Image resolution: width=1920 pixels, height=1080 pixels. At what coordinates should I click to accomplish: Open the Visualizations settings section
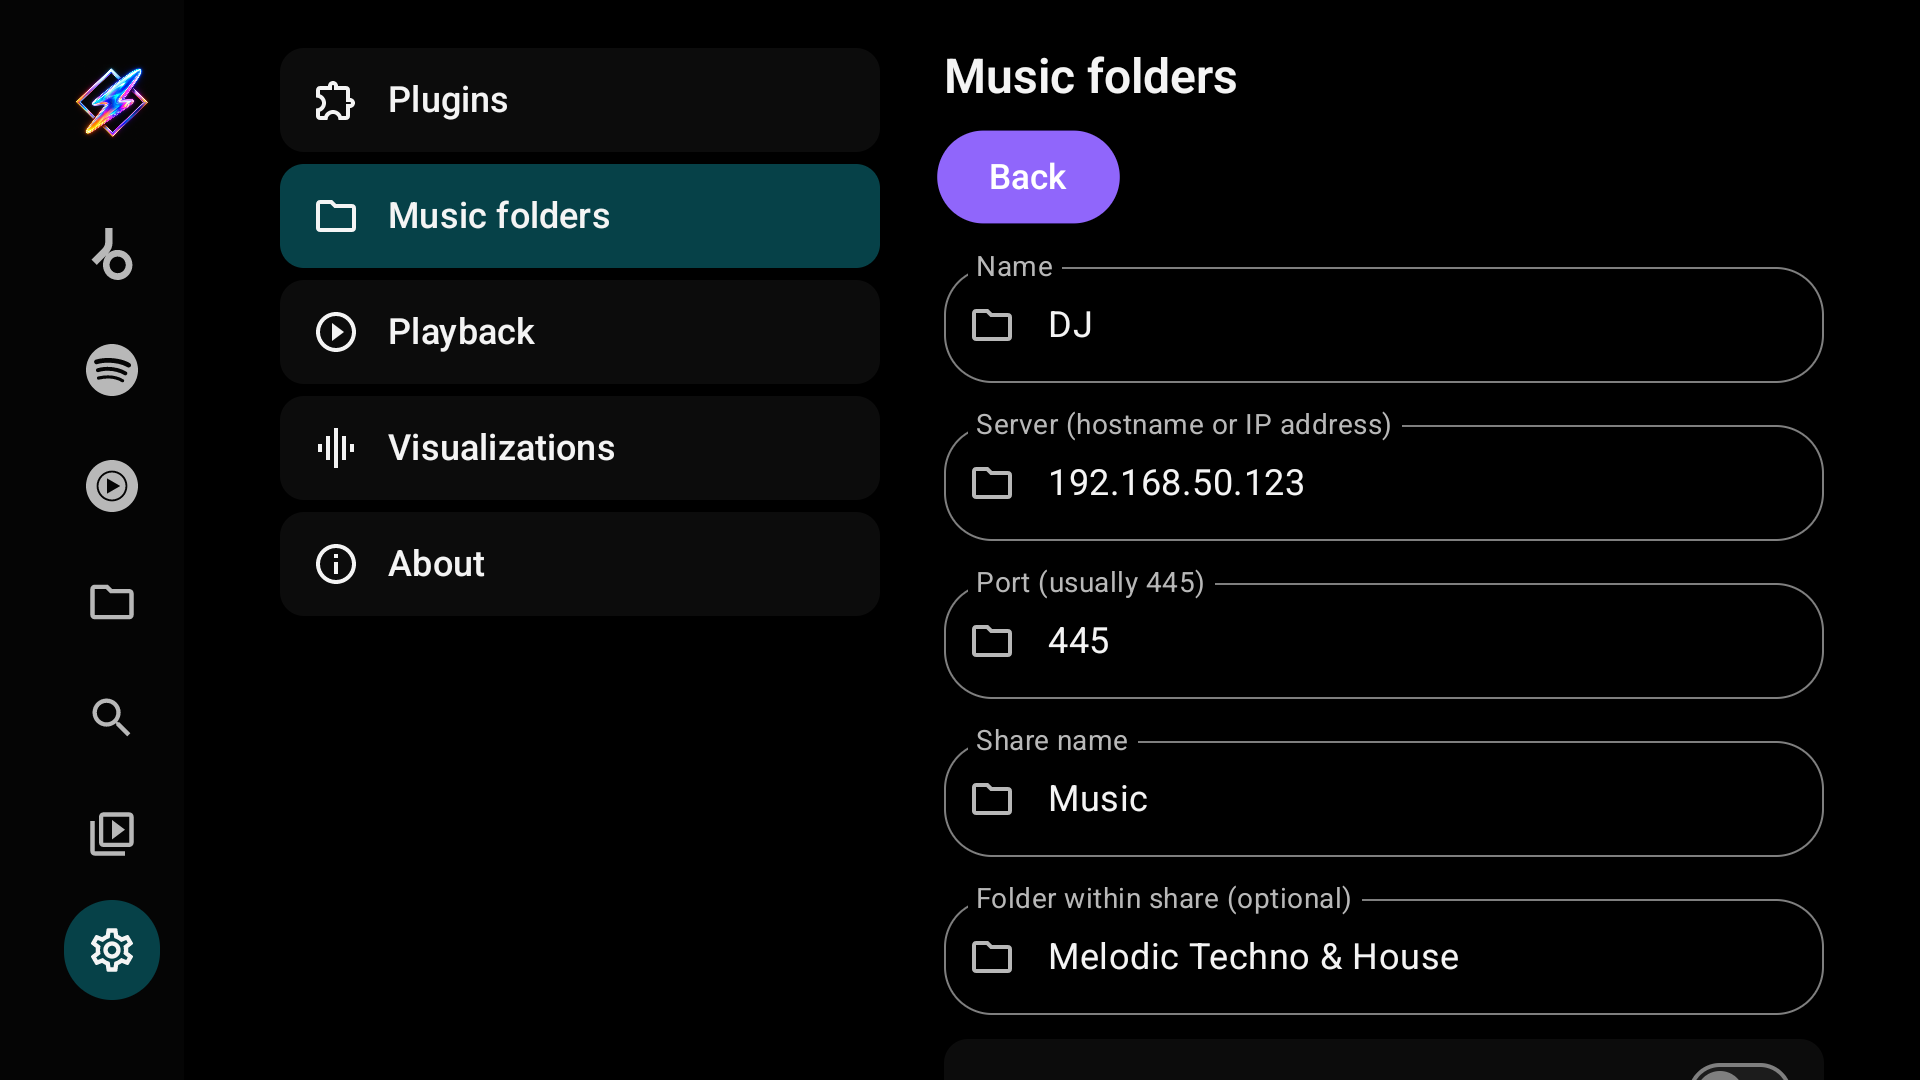click(x=580, y=448)
